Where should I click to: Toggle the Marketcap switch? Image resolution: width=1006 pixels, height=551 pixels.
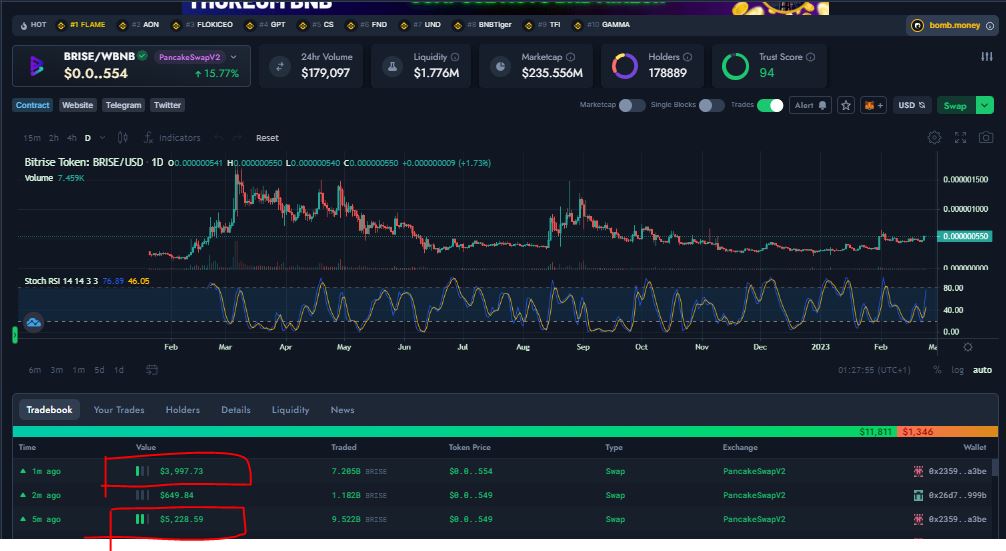click(x=631, y=105)
